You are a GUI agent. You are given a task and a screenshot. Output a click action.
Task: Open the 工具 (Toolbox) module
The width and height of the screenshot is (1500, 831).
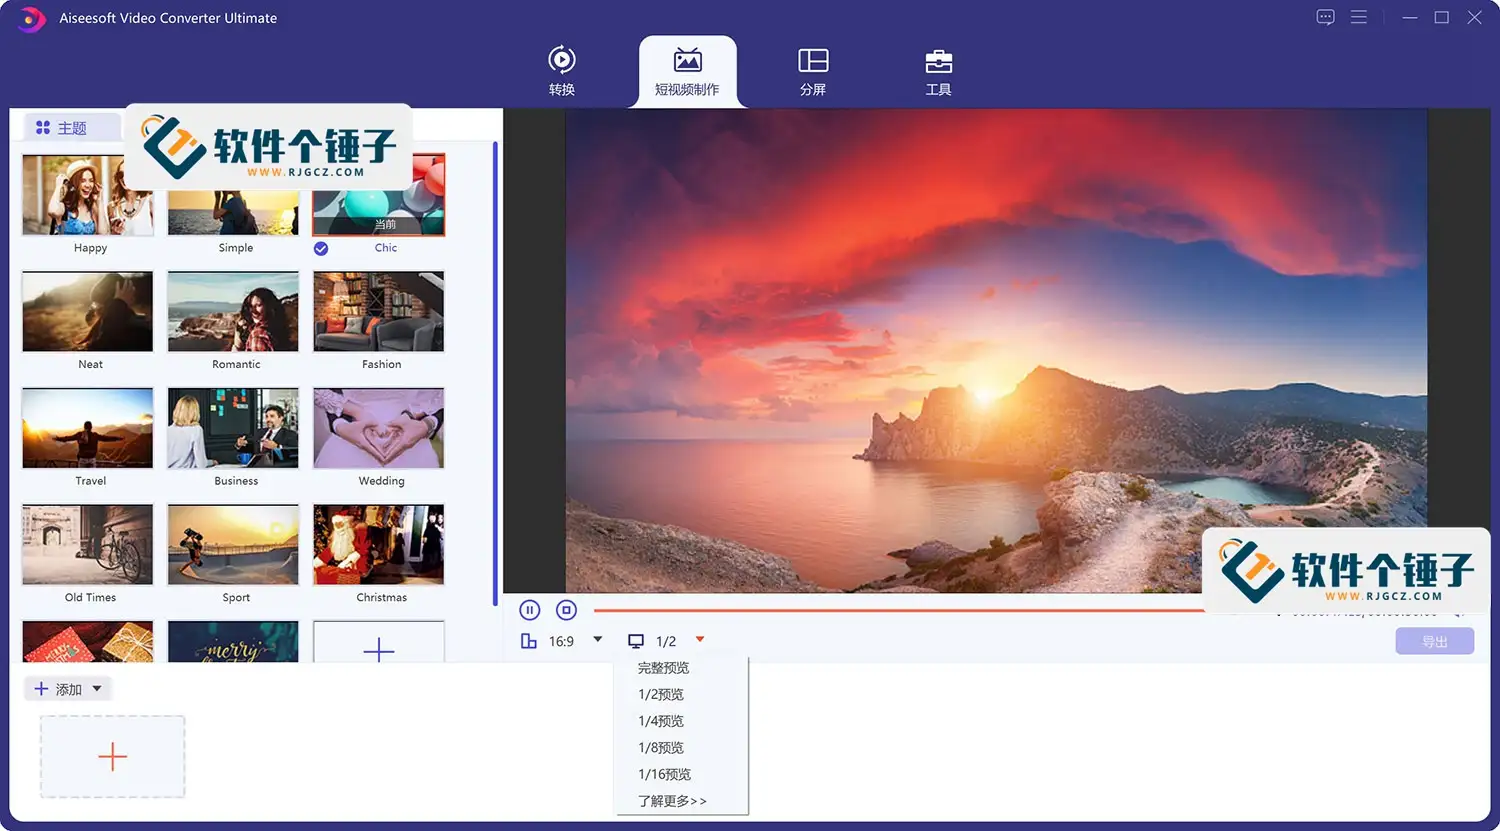pyautogui.click(x=938, y=70)
